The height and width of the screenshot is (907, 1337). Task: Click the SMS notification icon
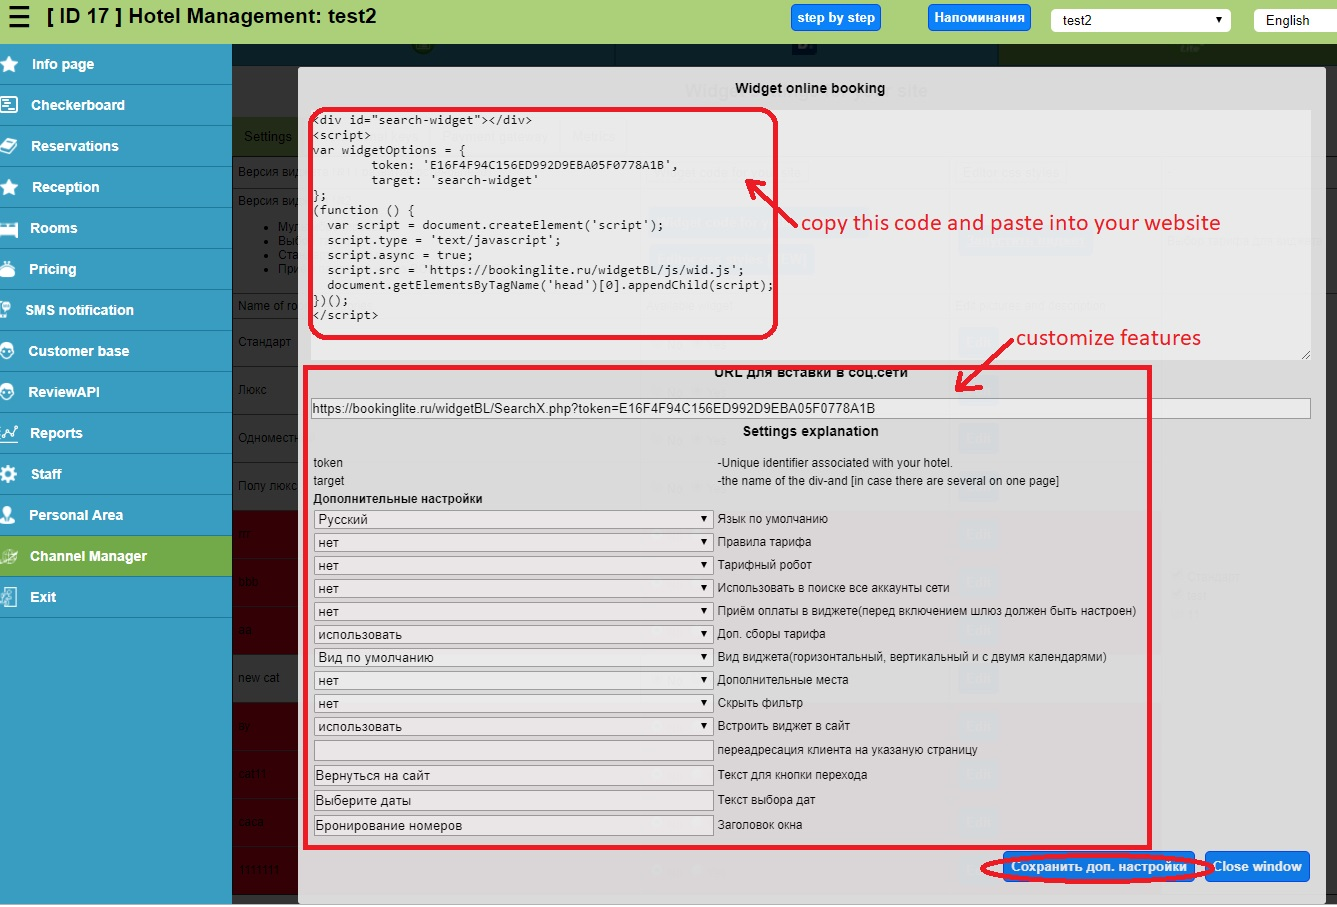click(7, 310)
